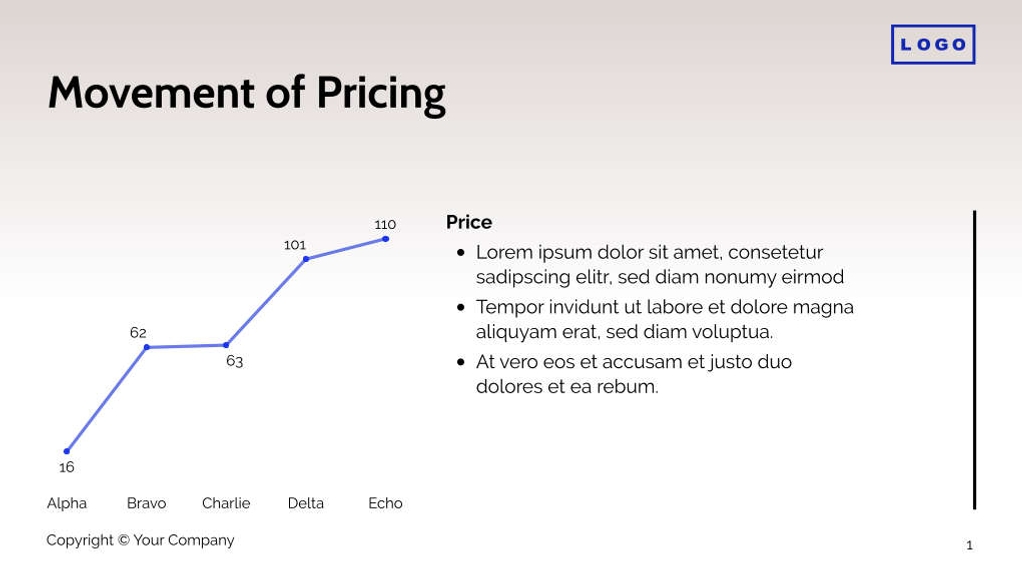Image resolution: width=1022 pixels, height=575 pixels.
Task: Click the Copyright Your Company footer
Action: coord(140,540)
